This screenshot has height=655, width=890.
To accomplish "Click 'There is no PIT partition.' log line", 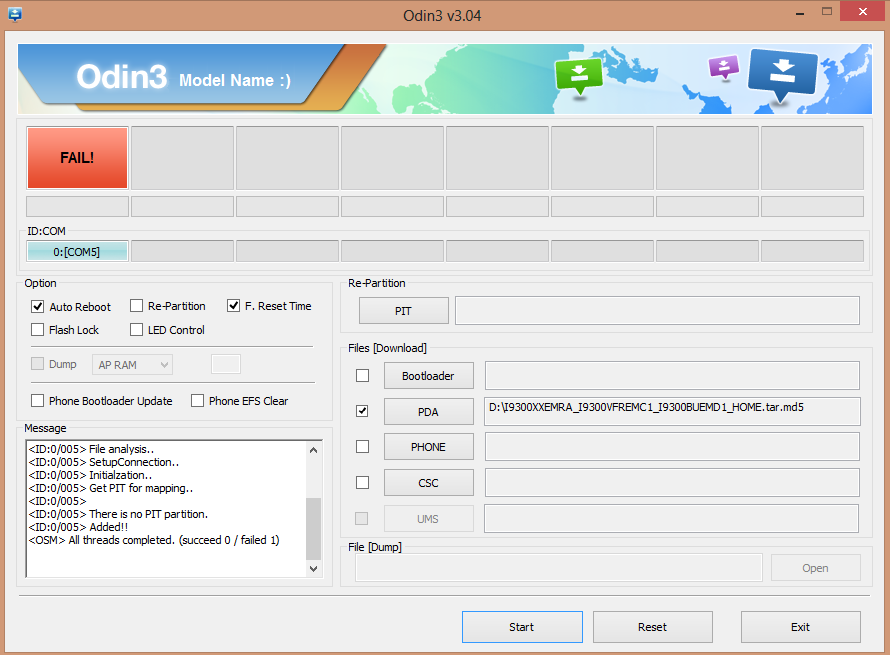I will click(118, 514).
